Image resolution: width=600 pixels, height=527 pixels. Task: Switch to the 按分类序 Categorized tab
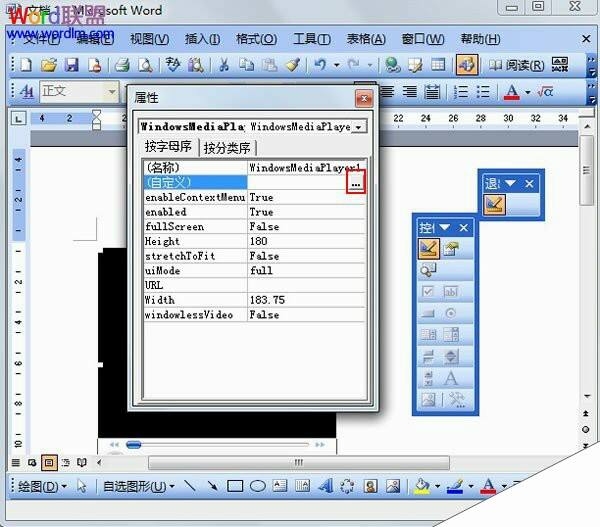click(227, 148)
